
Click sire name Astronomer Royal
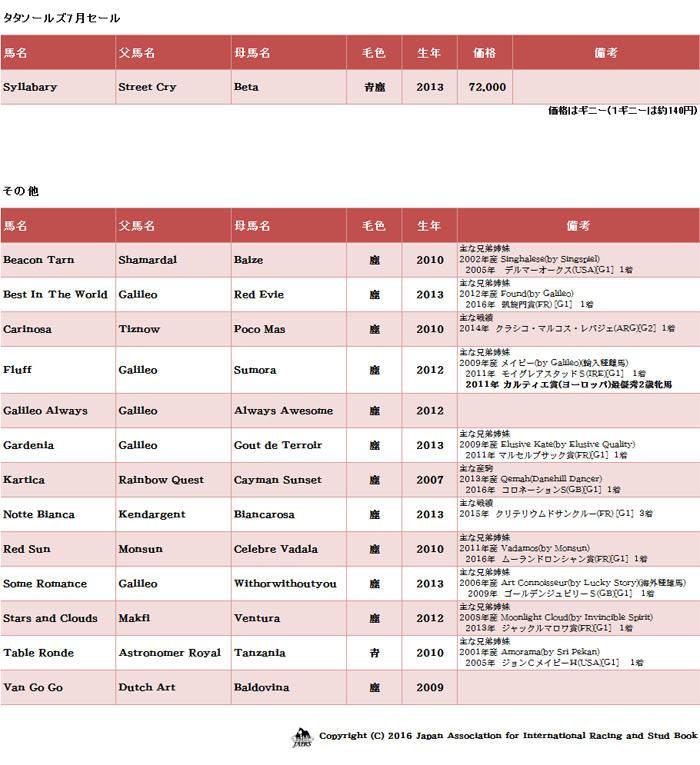point(170,653)
